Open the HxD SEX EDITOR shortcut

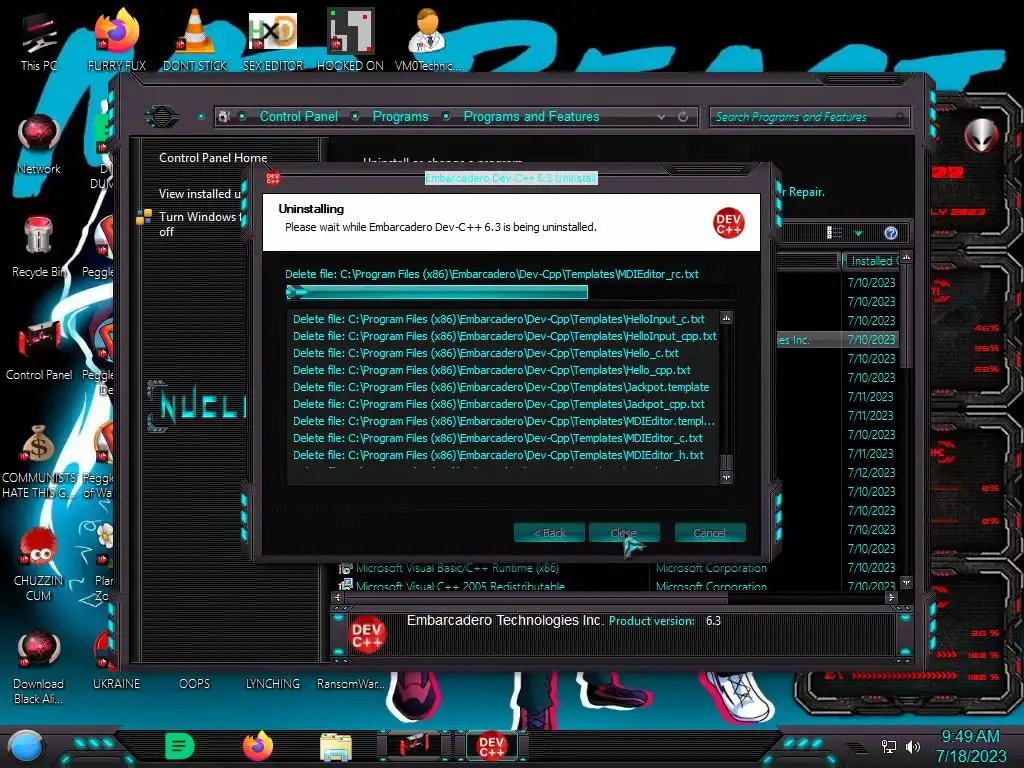coord(273,40)
